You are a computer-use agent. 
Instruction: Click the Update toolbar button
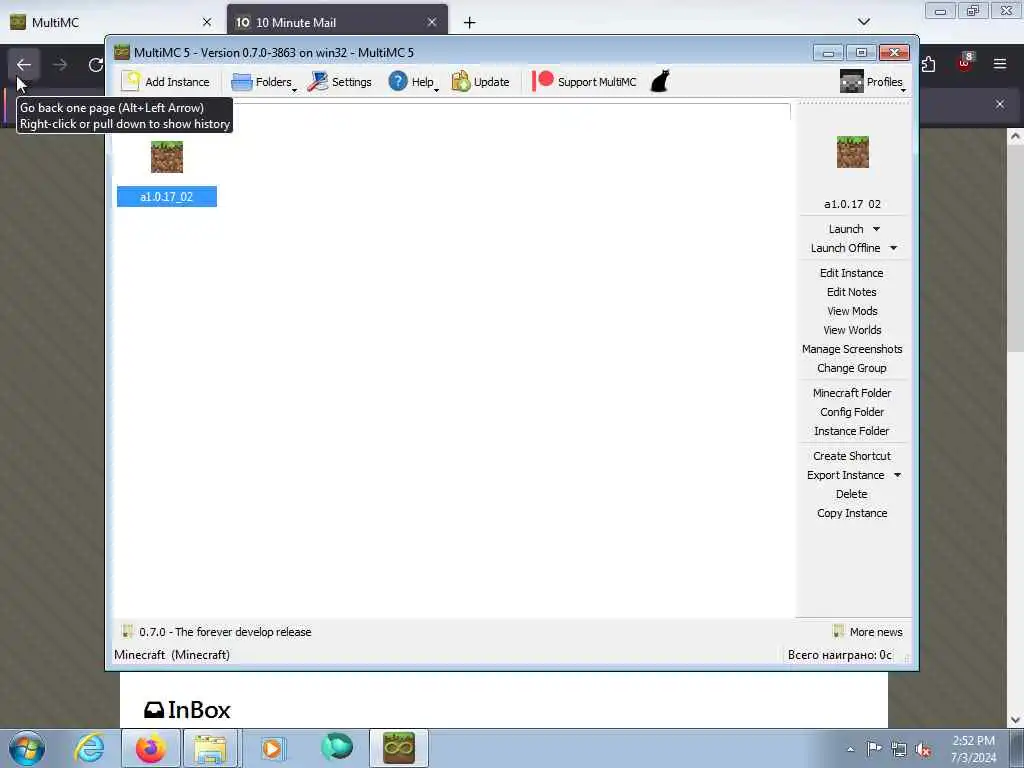(481, 82)
